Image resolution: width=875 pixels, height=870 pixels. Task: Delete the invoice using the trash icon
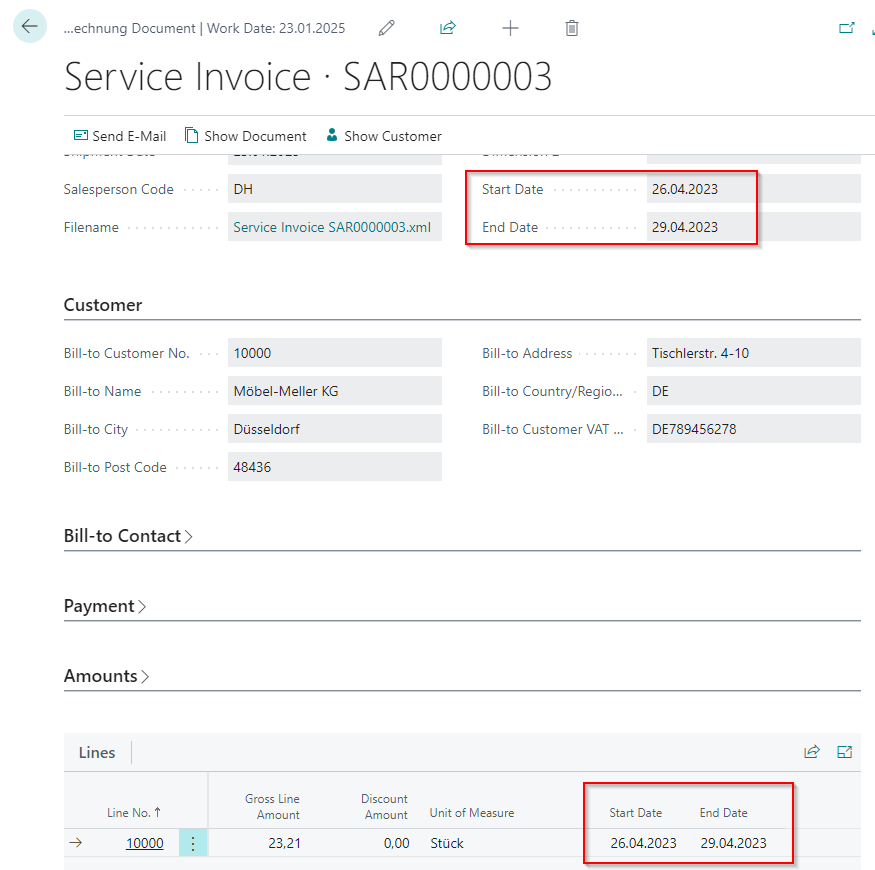(572, 28)
